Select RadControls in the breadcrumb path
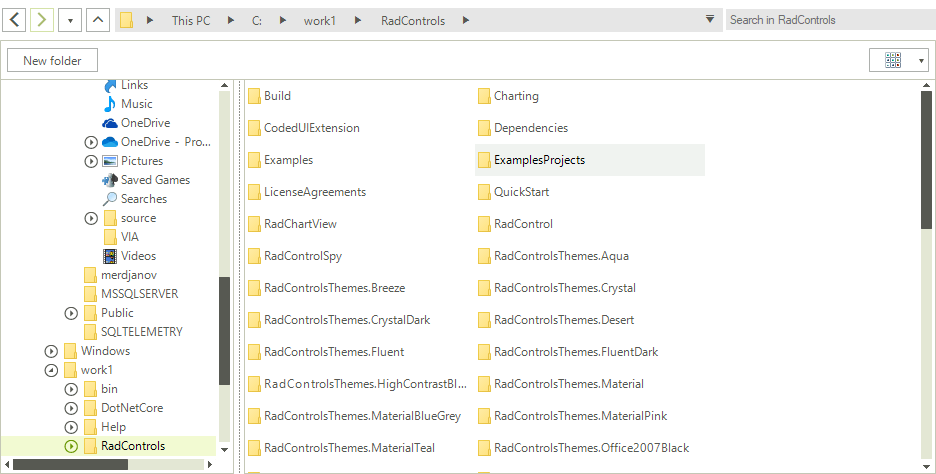This screenshot has height=474, width=936. (x=413, y=21)
